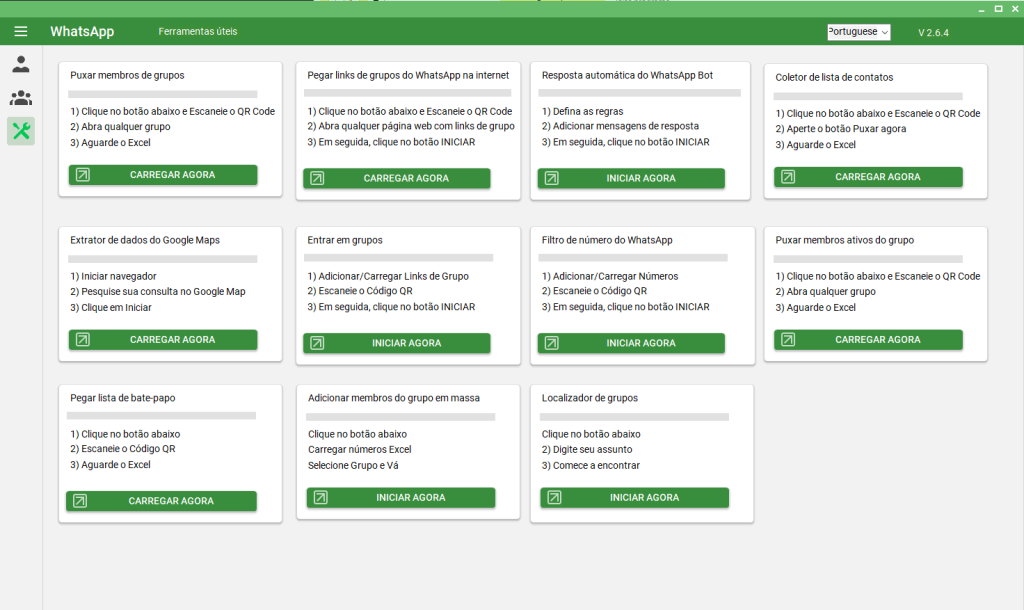The height and width of the screenshot is (610, 1024).
Task: Click the WhatsApp title in header
Action: [x=82, y=31]
